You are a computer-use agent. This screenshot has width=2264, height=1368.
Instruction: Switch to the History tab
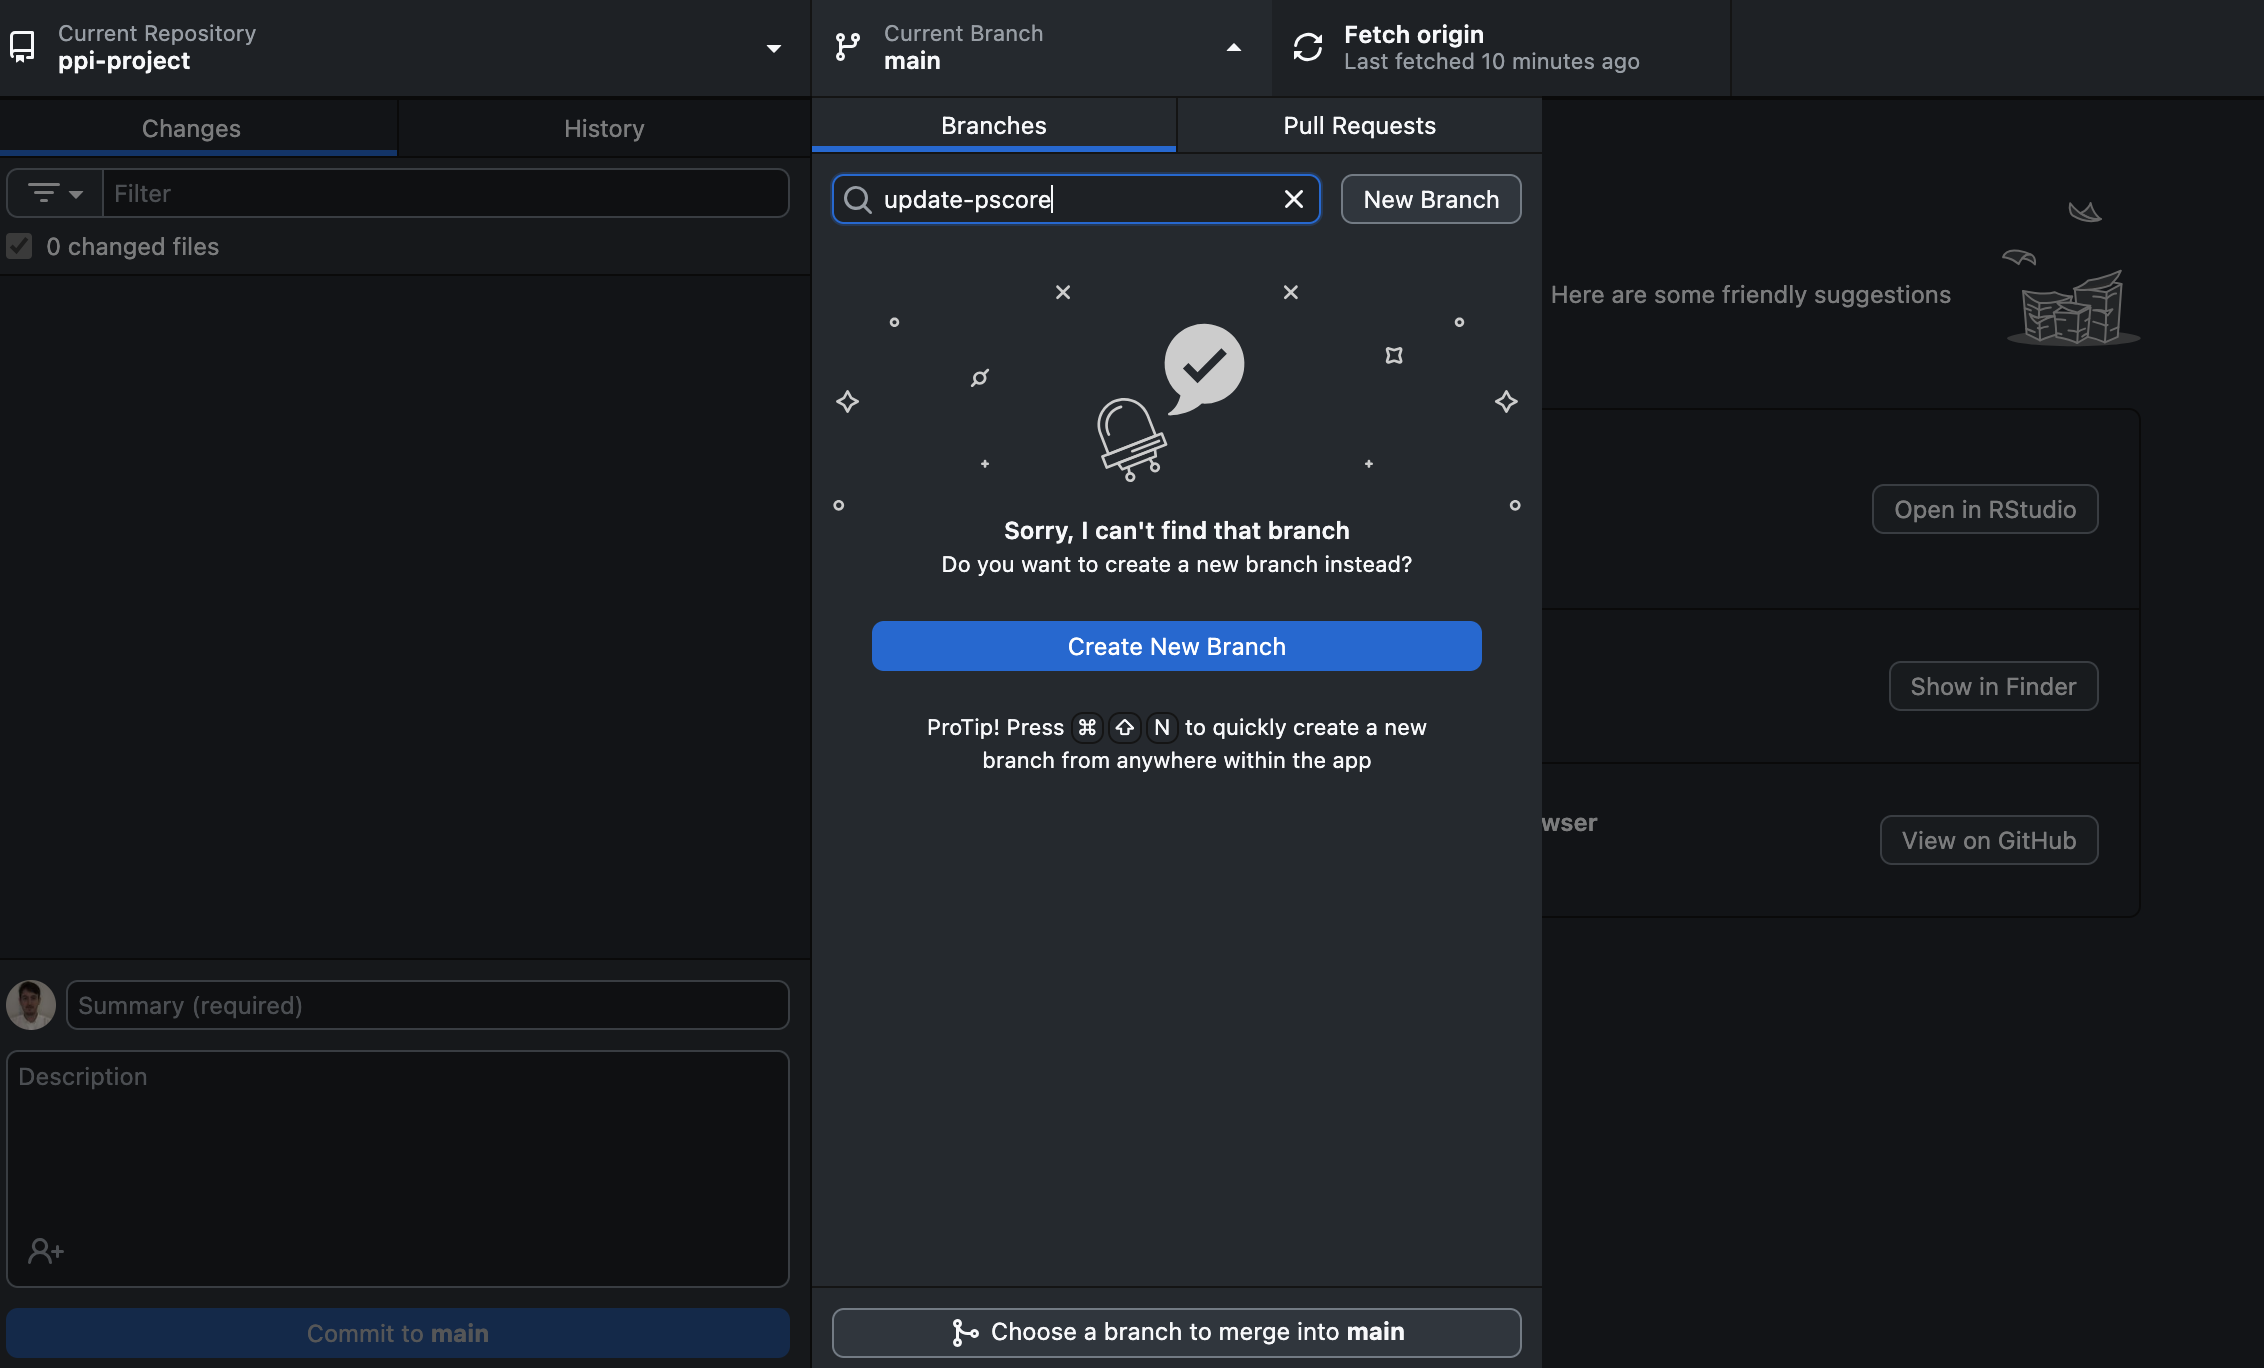[604, 128]
